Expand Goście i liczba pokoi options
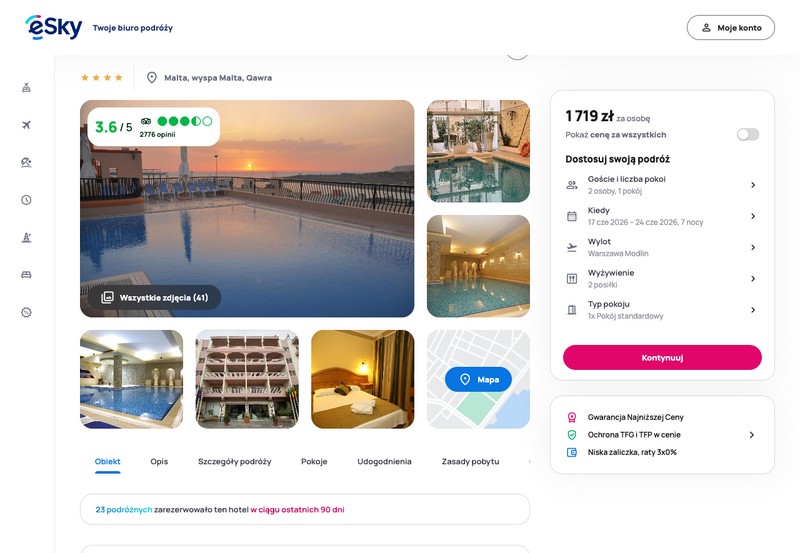Image resolution: width=800 pixels, height=553 pixels. tap(662, 185)
